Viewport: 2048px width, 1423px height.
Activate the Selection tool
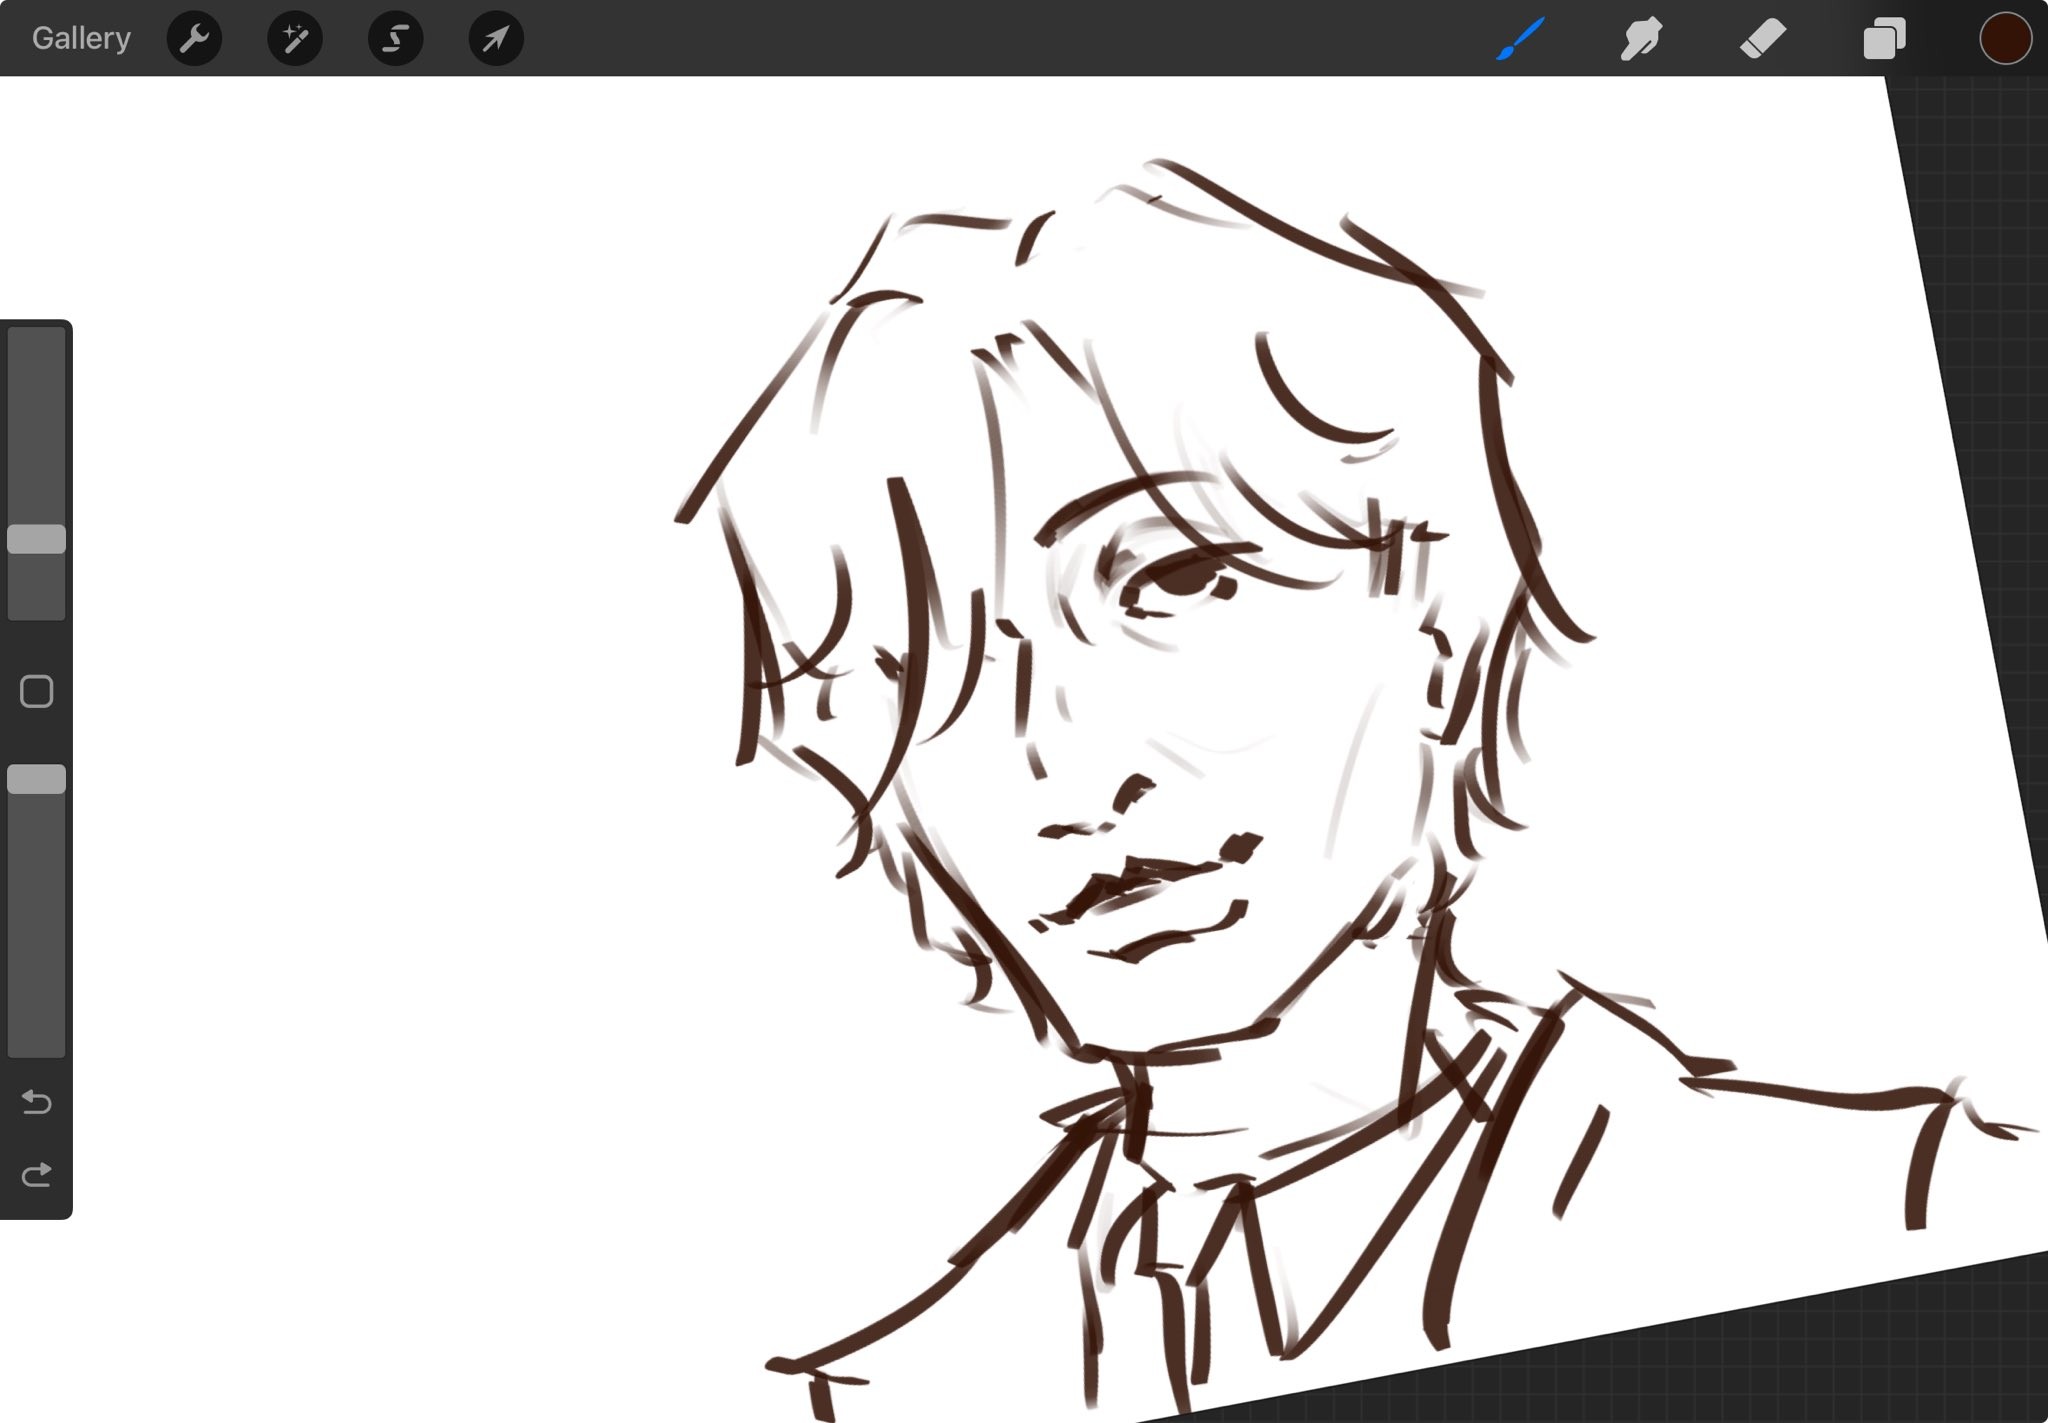coord(396,39)
